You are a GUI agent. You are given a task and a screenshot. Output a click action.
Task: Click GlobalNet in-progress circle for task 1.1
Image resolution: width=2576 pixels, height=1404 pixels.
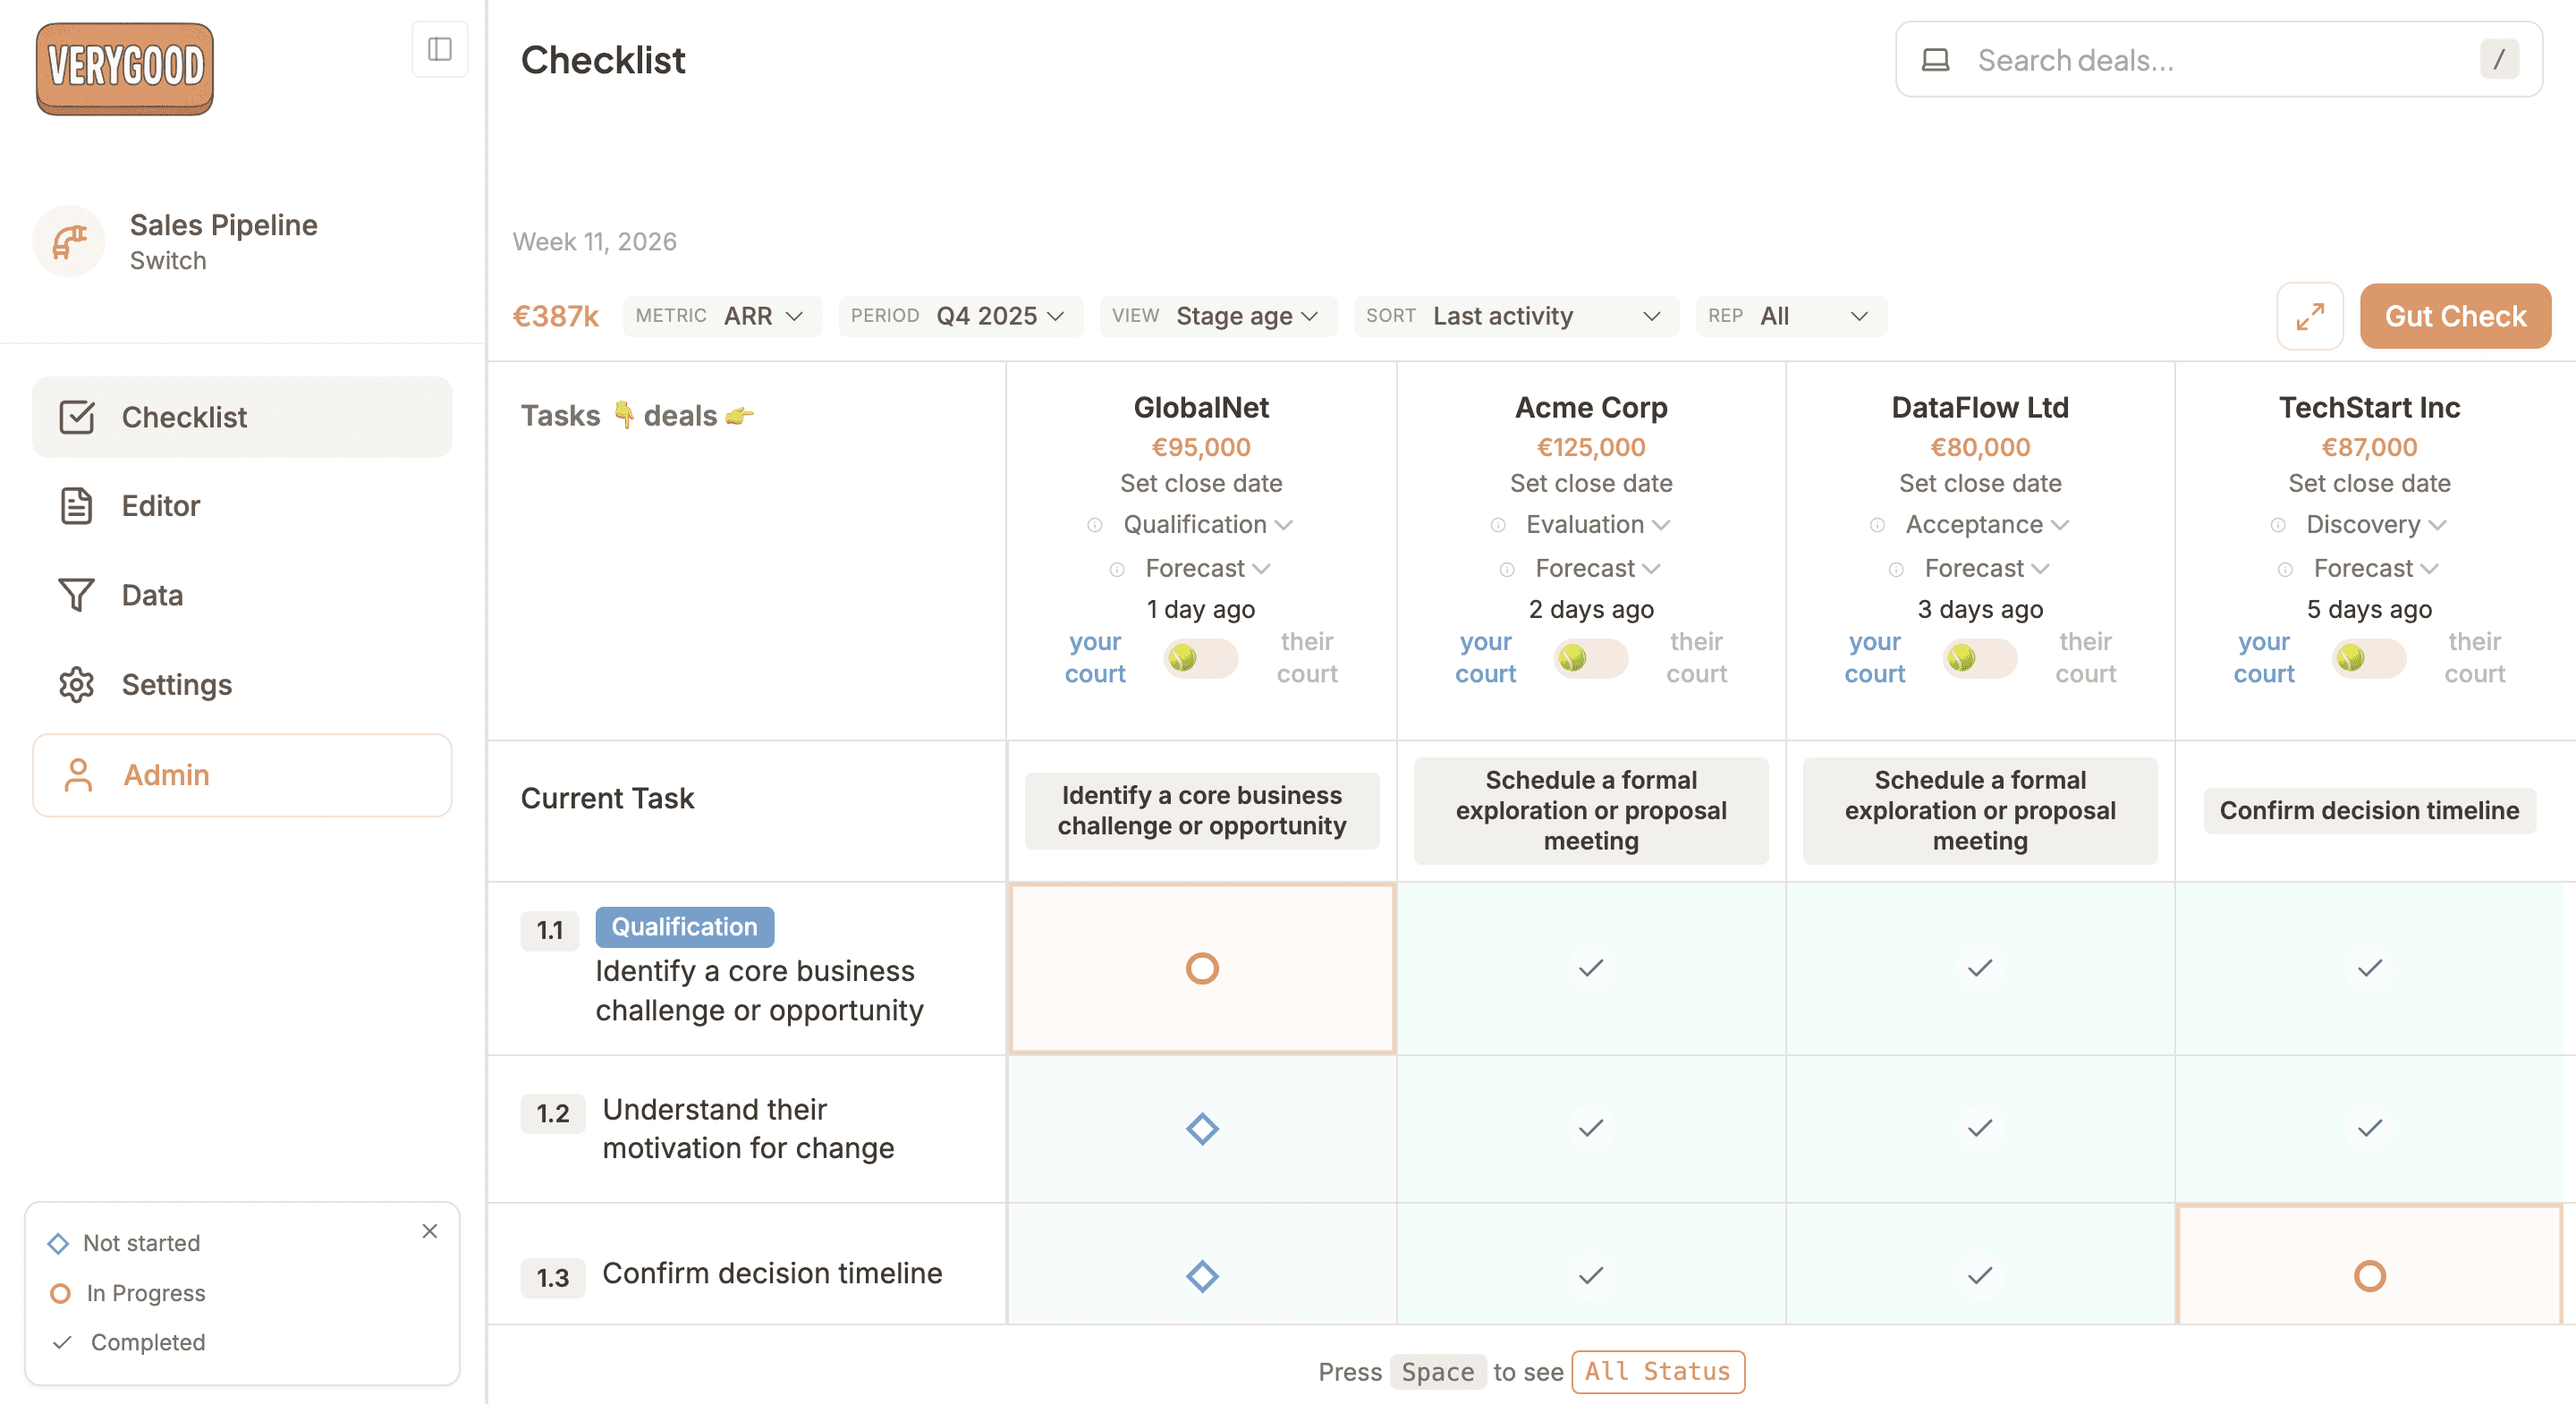click(1201, 967)
